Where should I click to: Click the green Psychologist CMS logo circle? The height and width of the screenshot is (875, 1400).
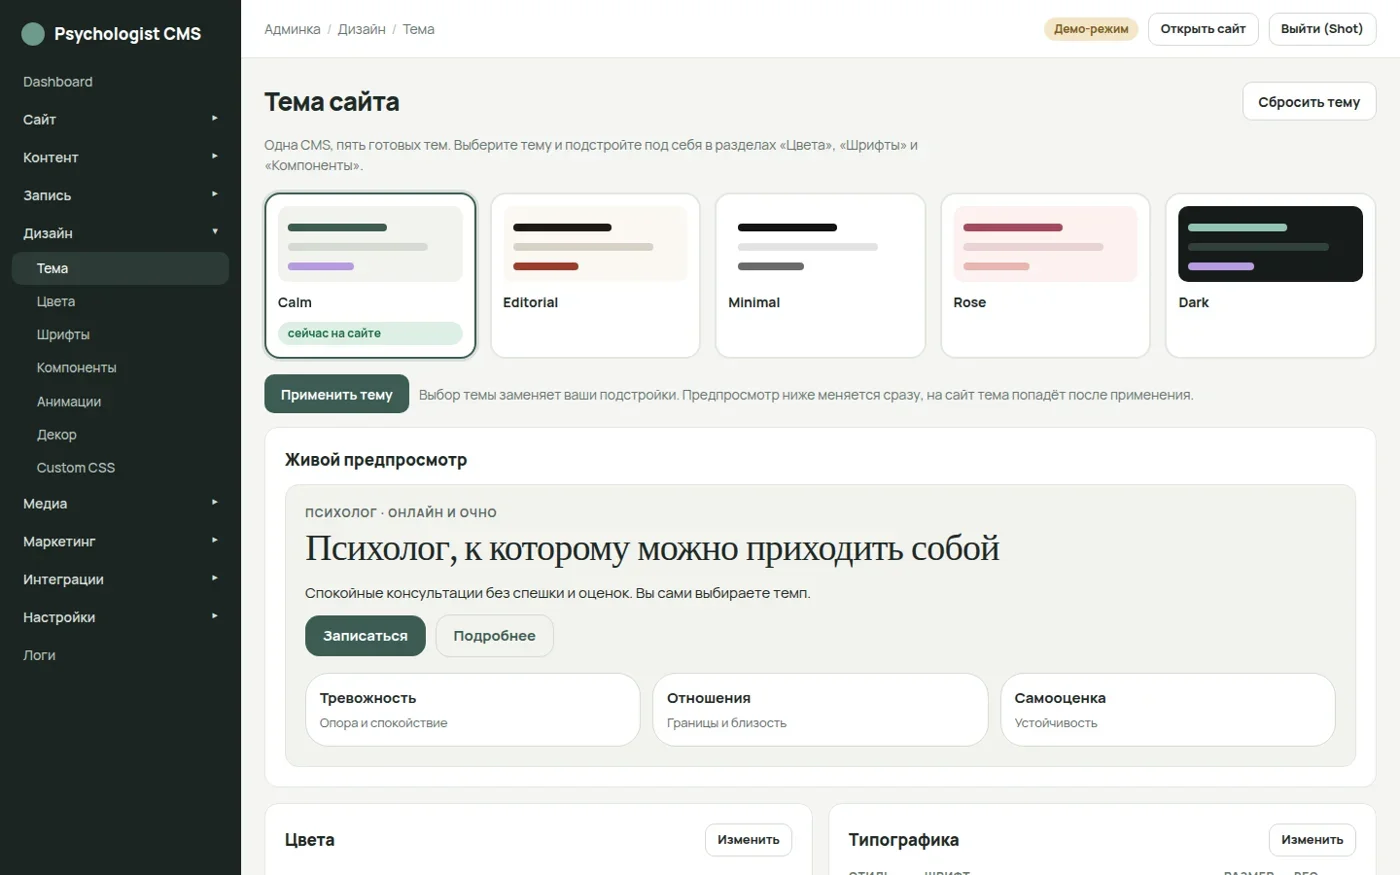click(x=33, y=34)
